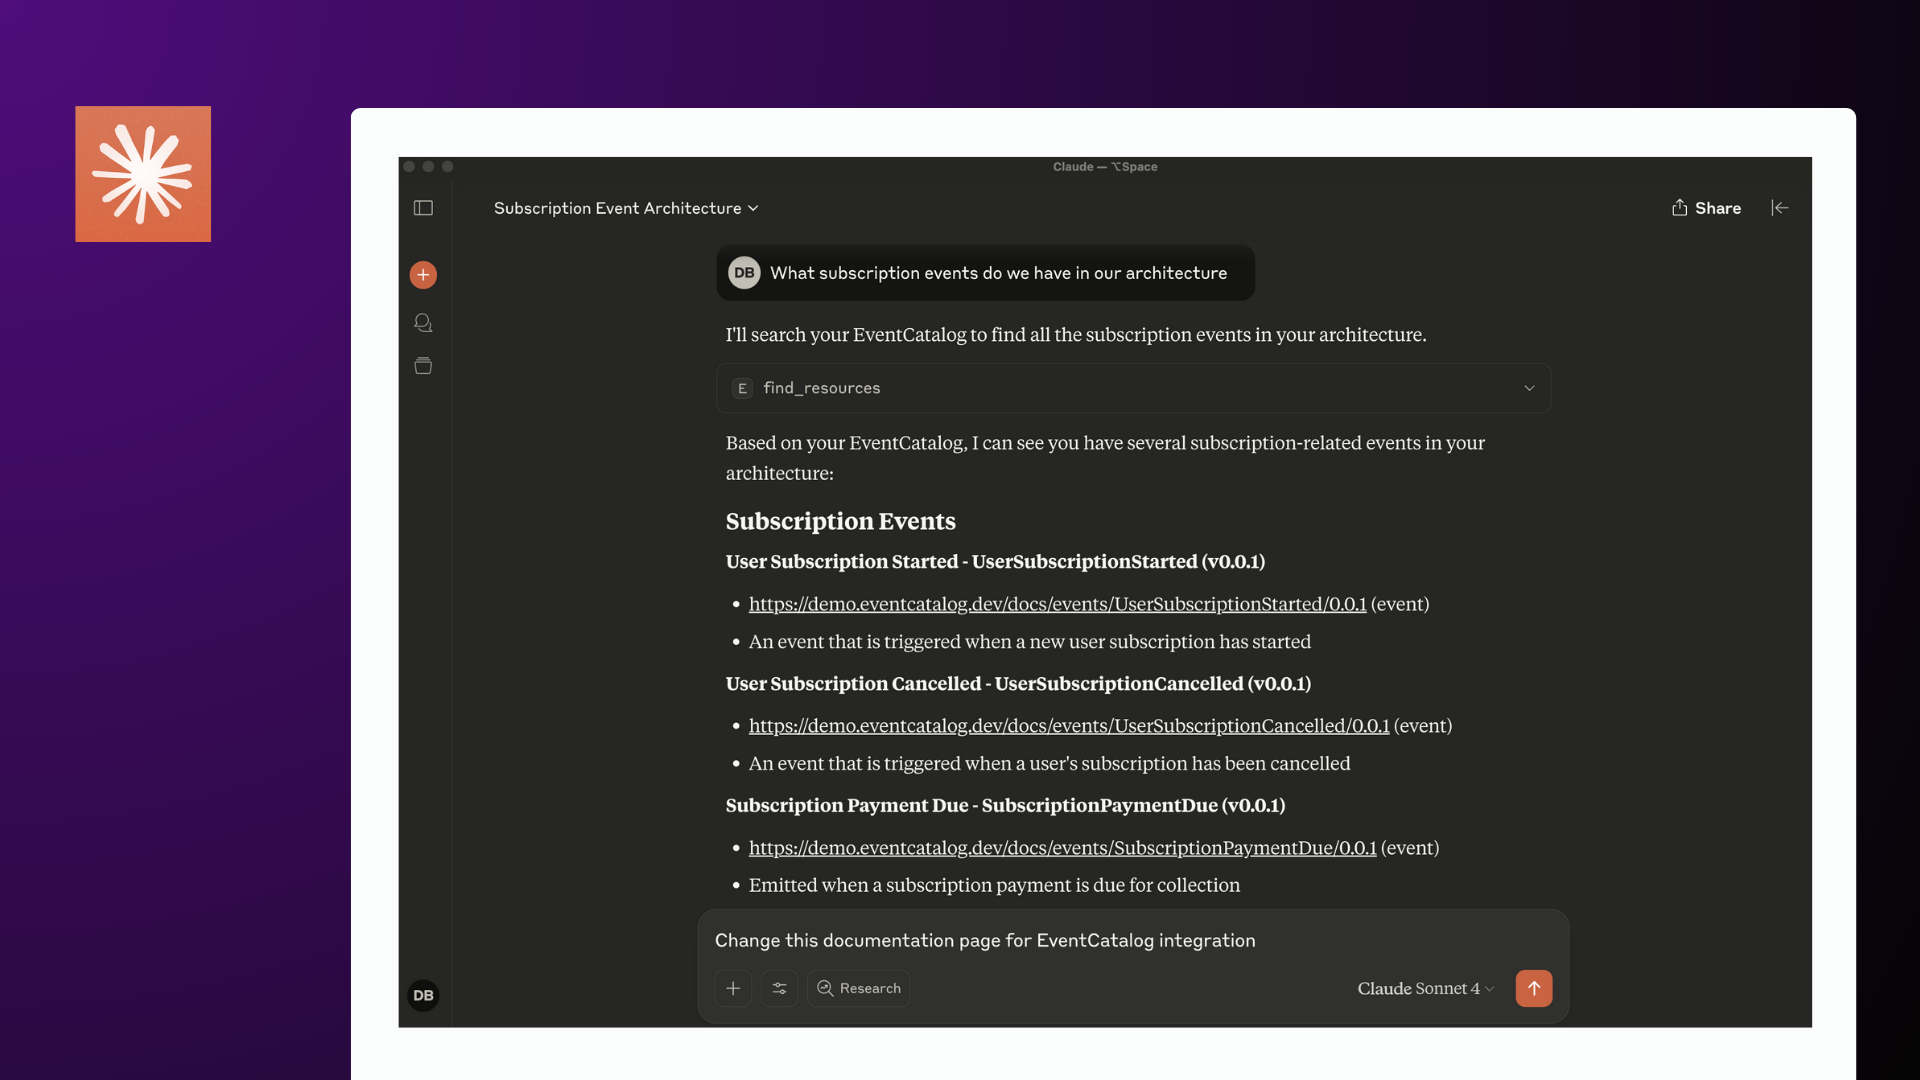The width and height of the screenshot is (1920, 1080).
Task: Click the orange send arrow button
Action: click(1533, 988)
